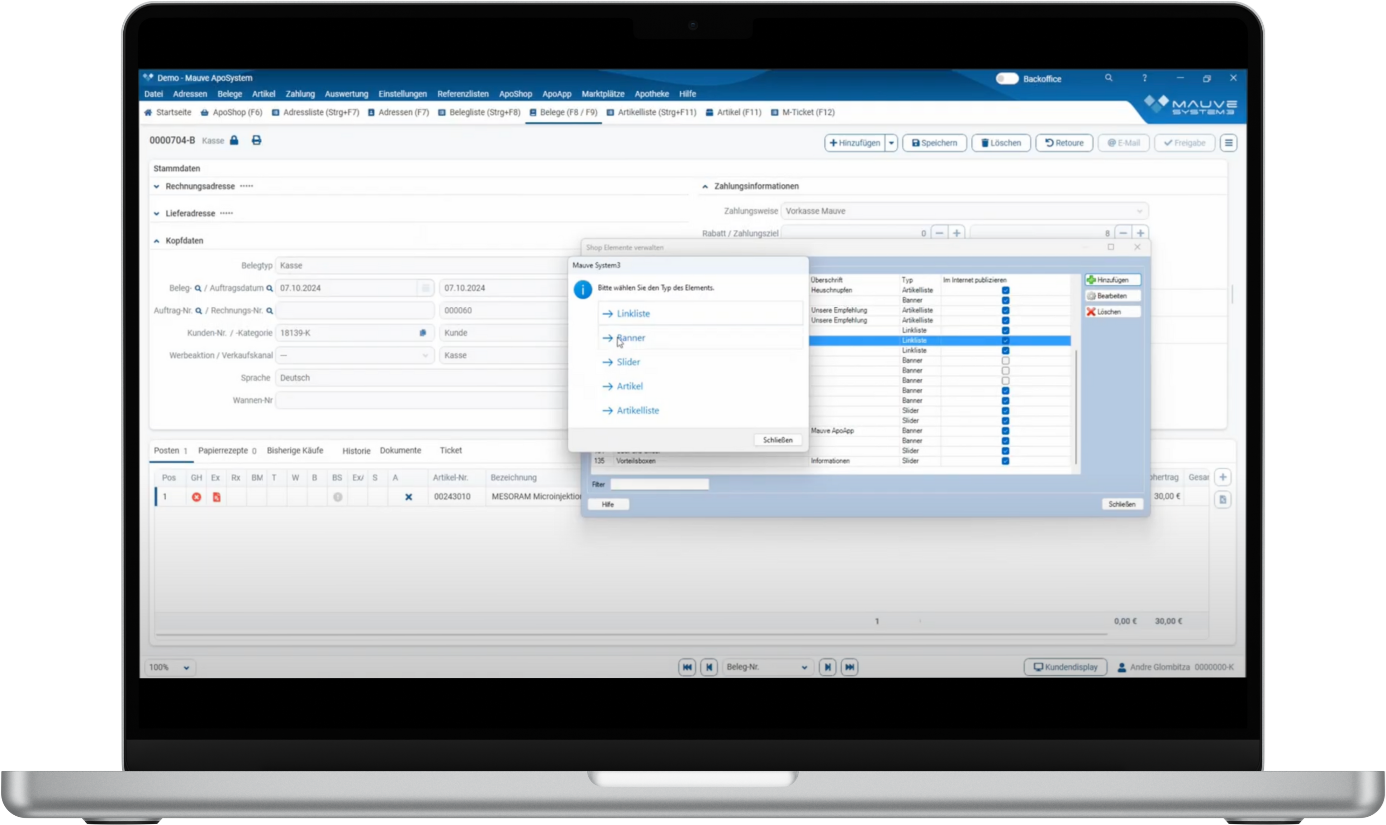Click the Kundendisplay button
This screenshot has width=1386, height=825.
tap(1065, 667)
